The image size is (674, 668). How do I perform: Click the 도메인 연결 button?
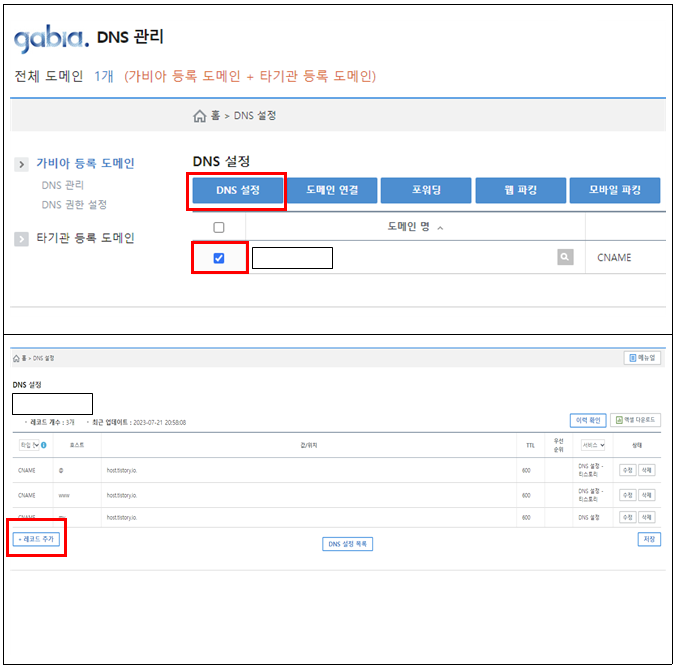[x=332, y=190]
